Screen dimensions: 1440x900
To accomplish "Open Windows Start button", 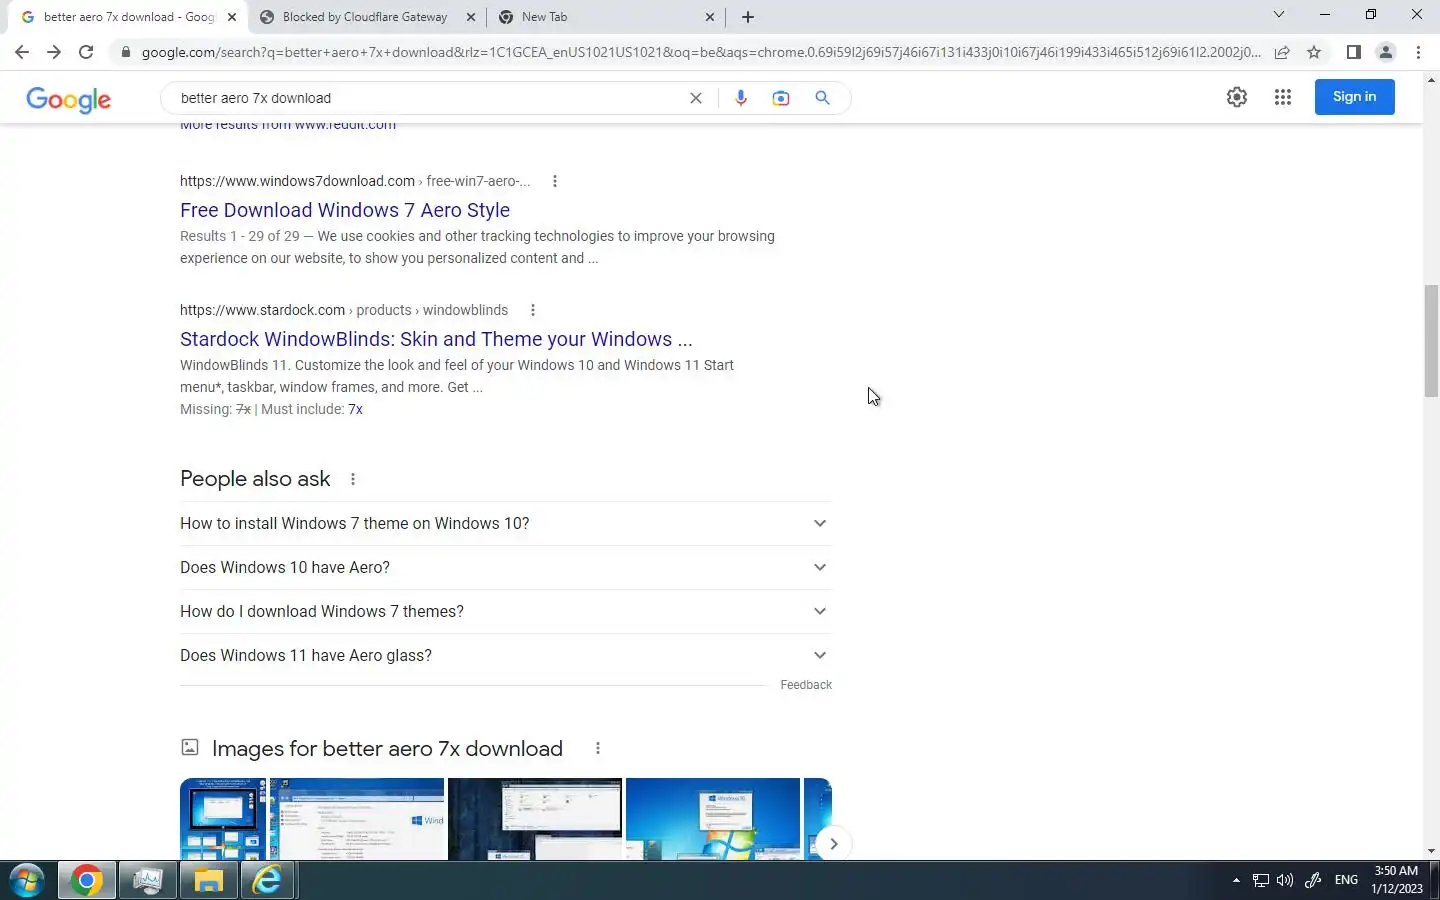I will click(27, 881).
